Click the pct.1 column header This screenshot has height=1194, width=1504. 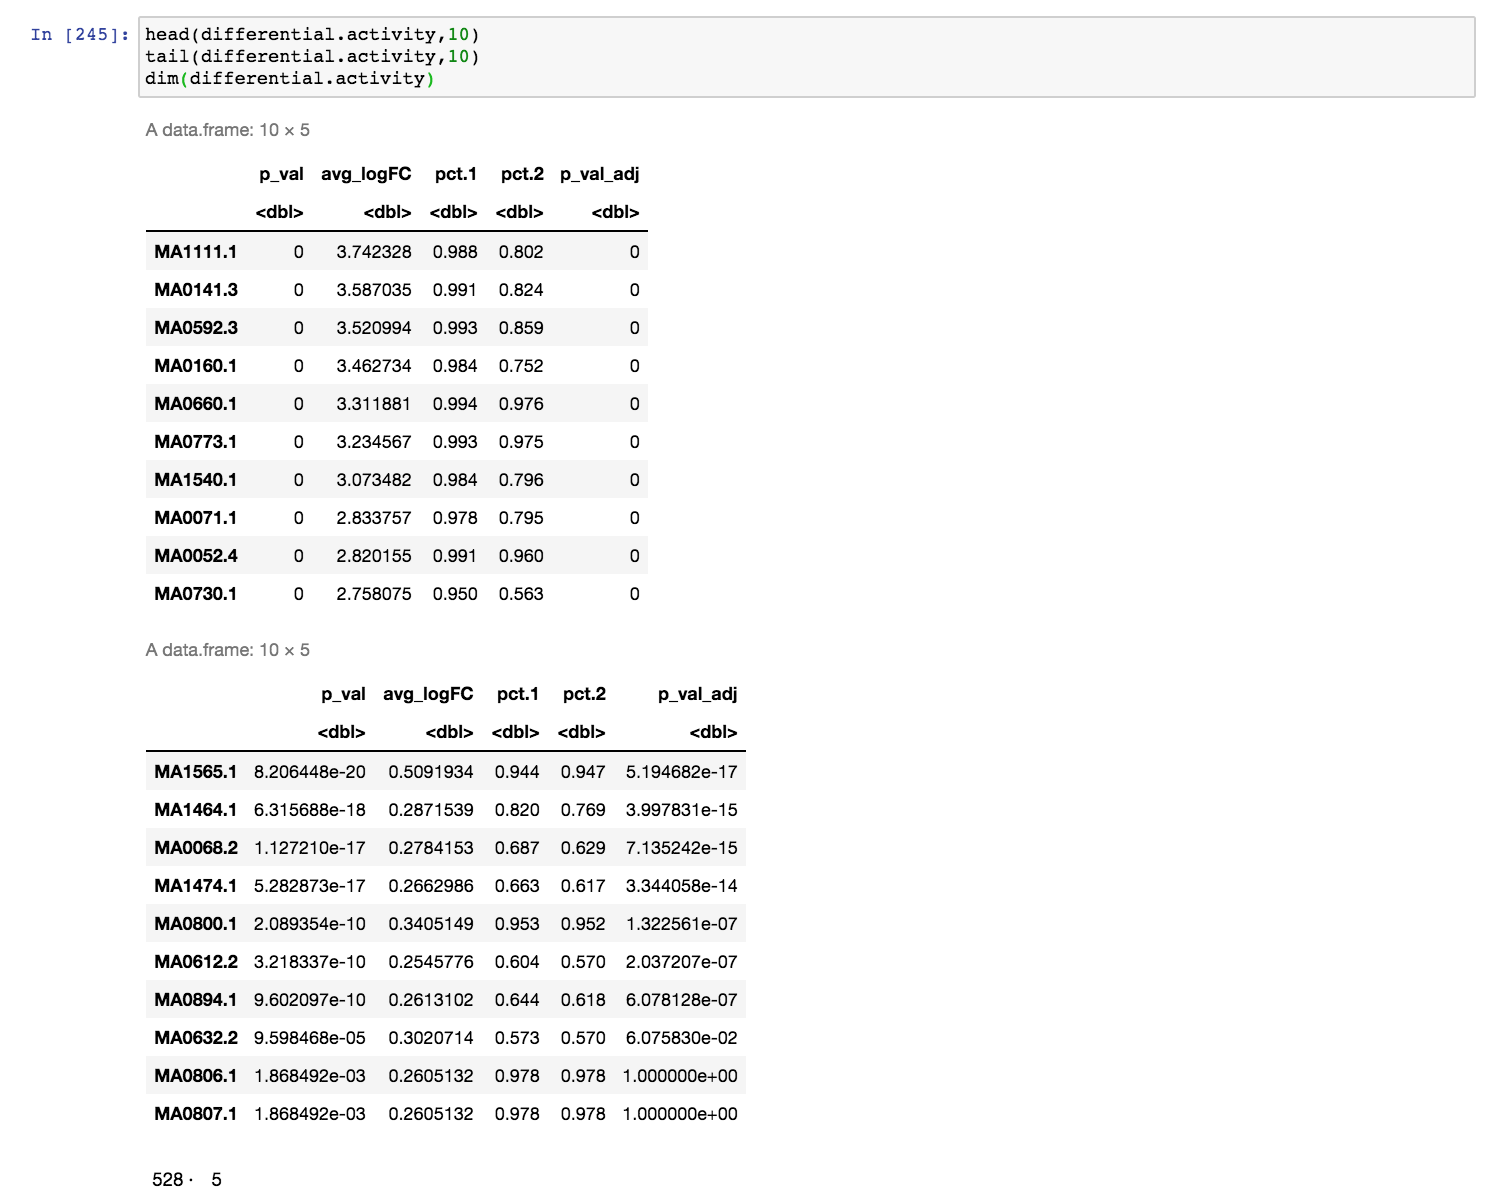coord(455,173)
